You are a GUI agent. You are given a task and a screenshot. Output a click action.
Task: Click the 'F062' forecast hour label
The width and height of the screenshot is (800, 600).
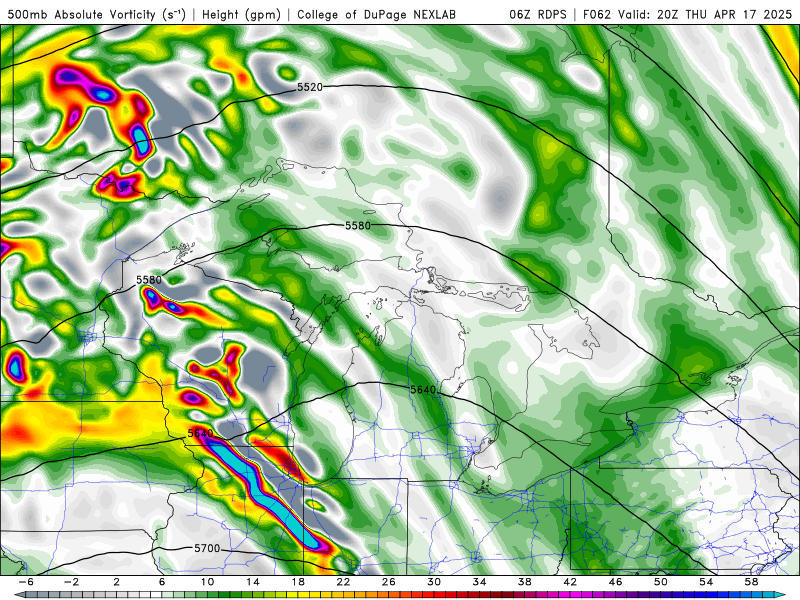tap(597, 14)
